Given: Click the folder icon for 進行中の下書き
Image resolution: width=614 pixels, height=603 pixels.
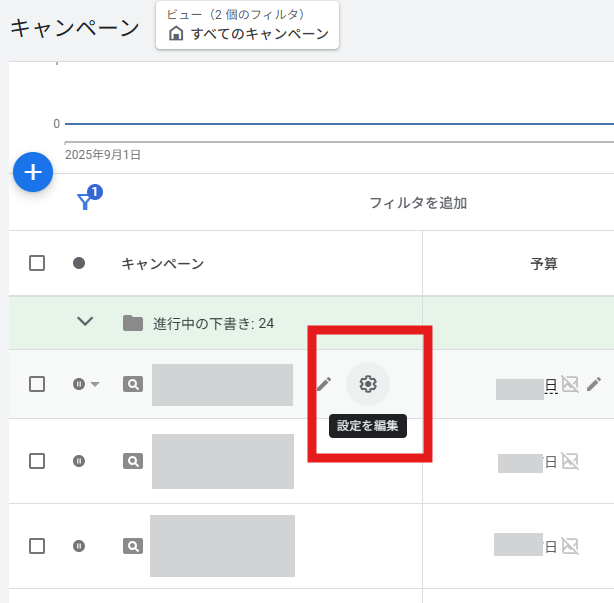Looking at the screenshot, I should (x=132, y=323).
